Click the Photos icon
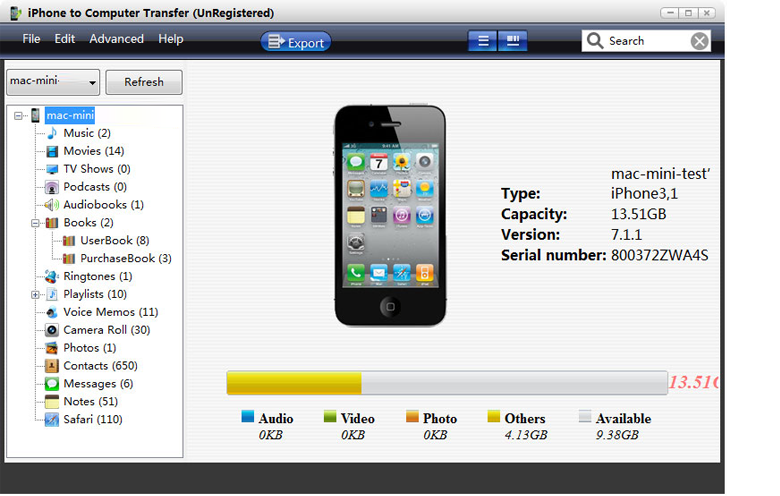Viewport: 780px width, 496px height. coord(52,348)
